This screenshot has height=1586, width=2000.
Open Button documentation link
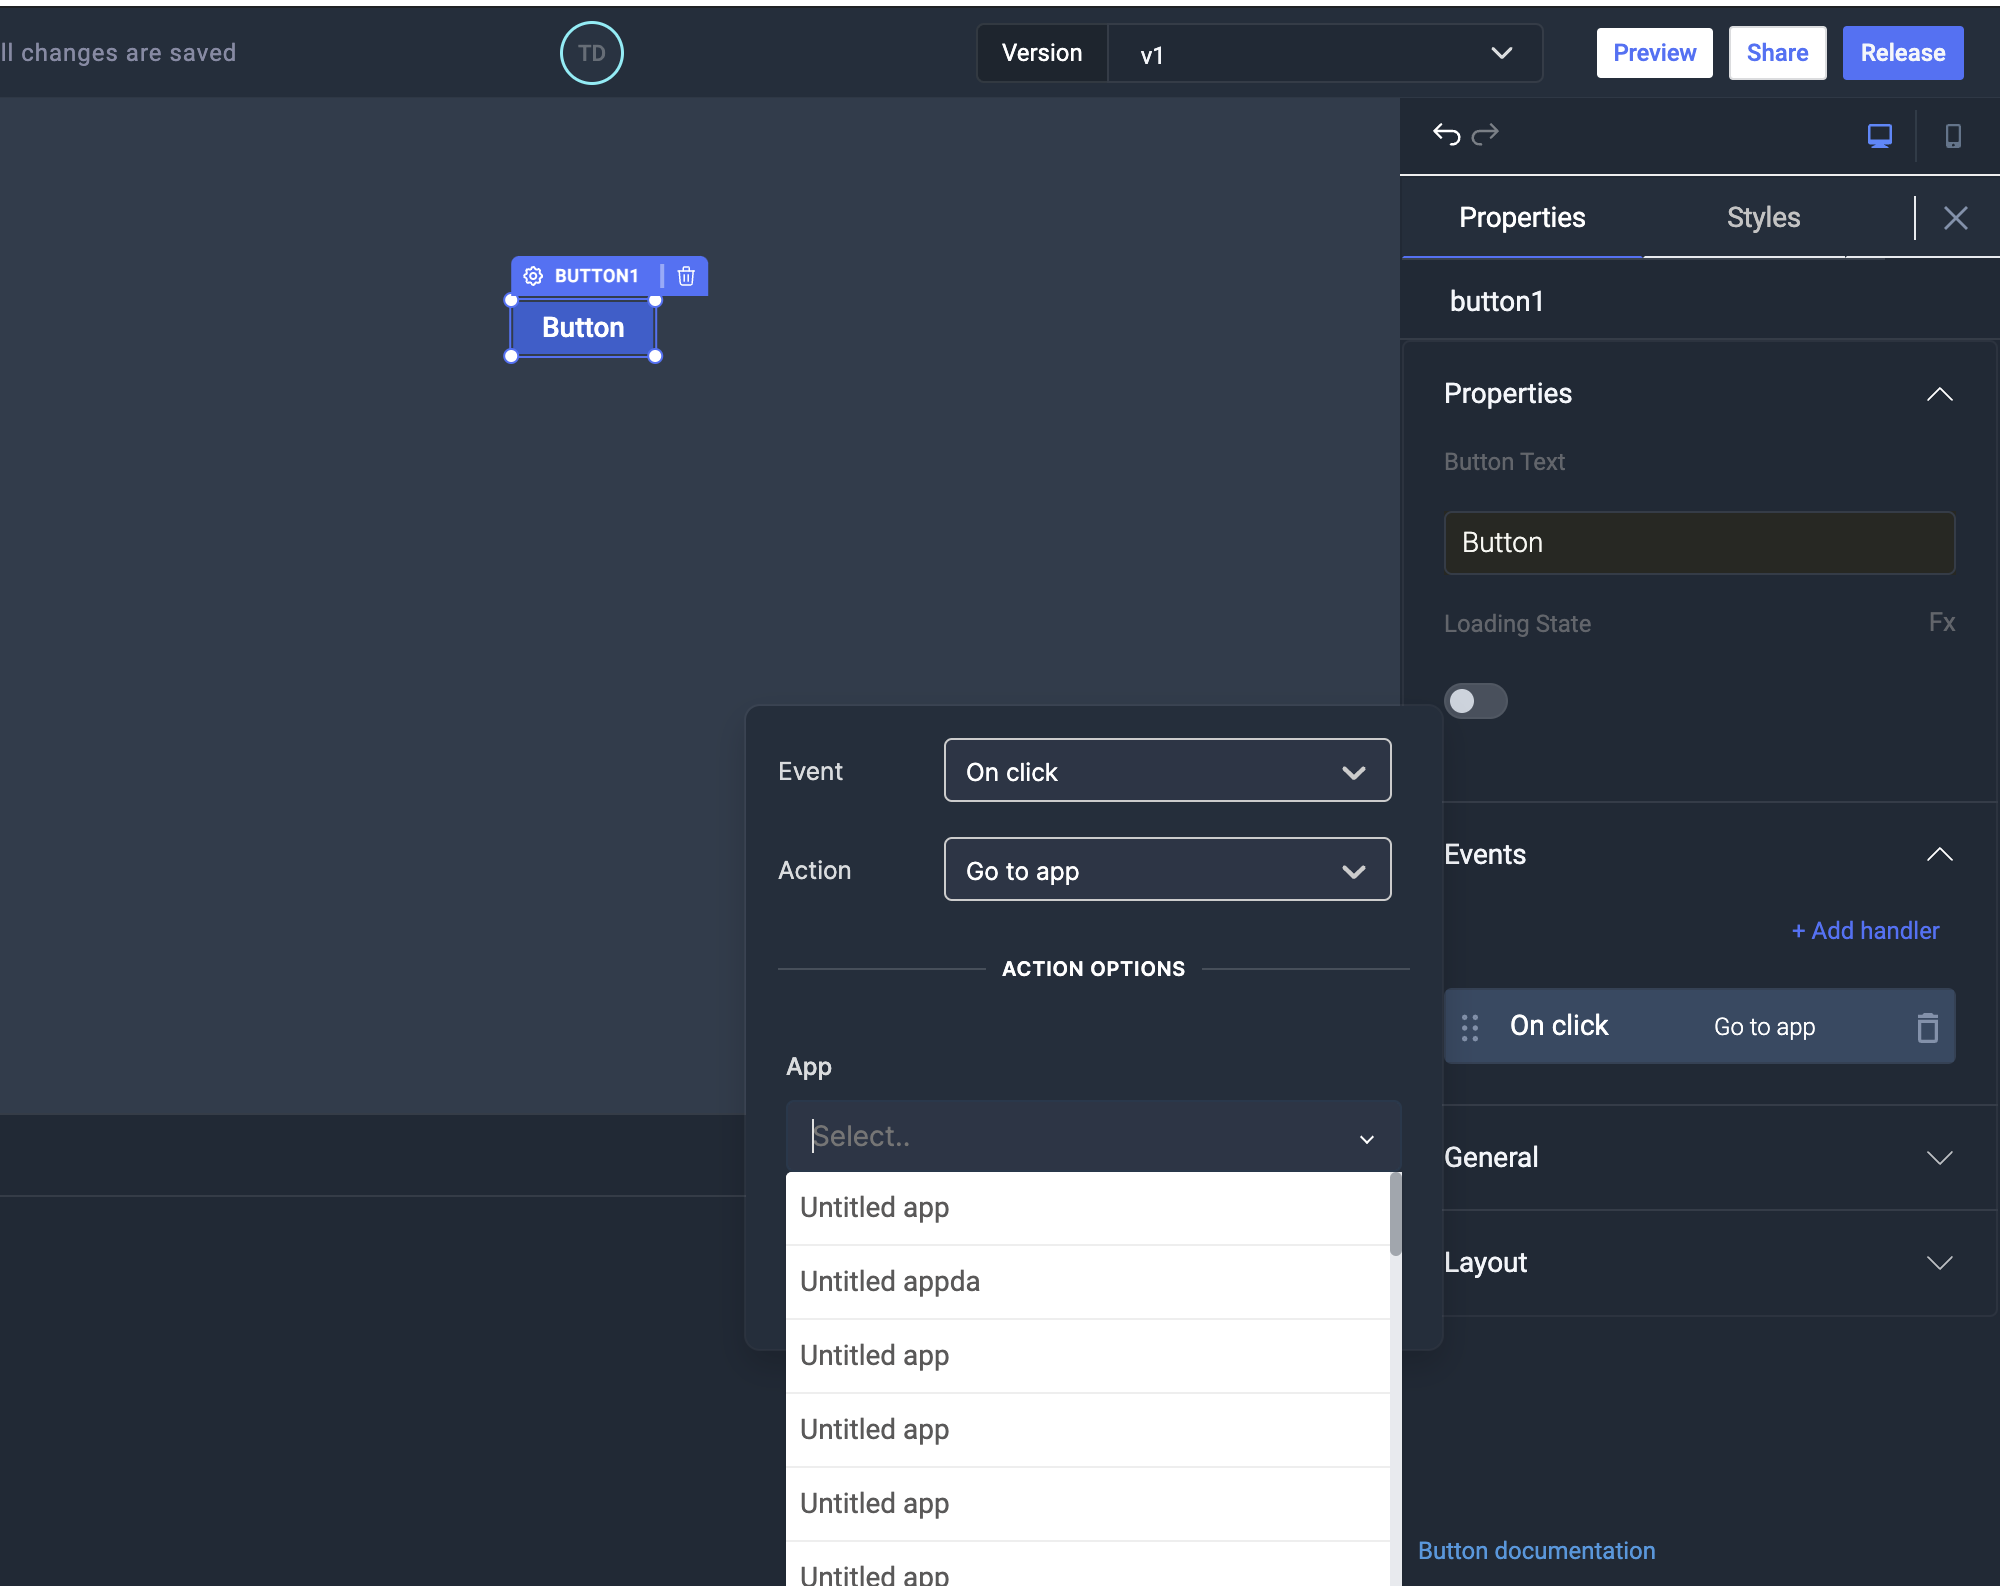[x=1536, y=1550]
